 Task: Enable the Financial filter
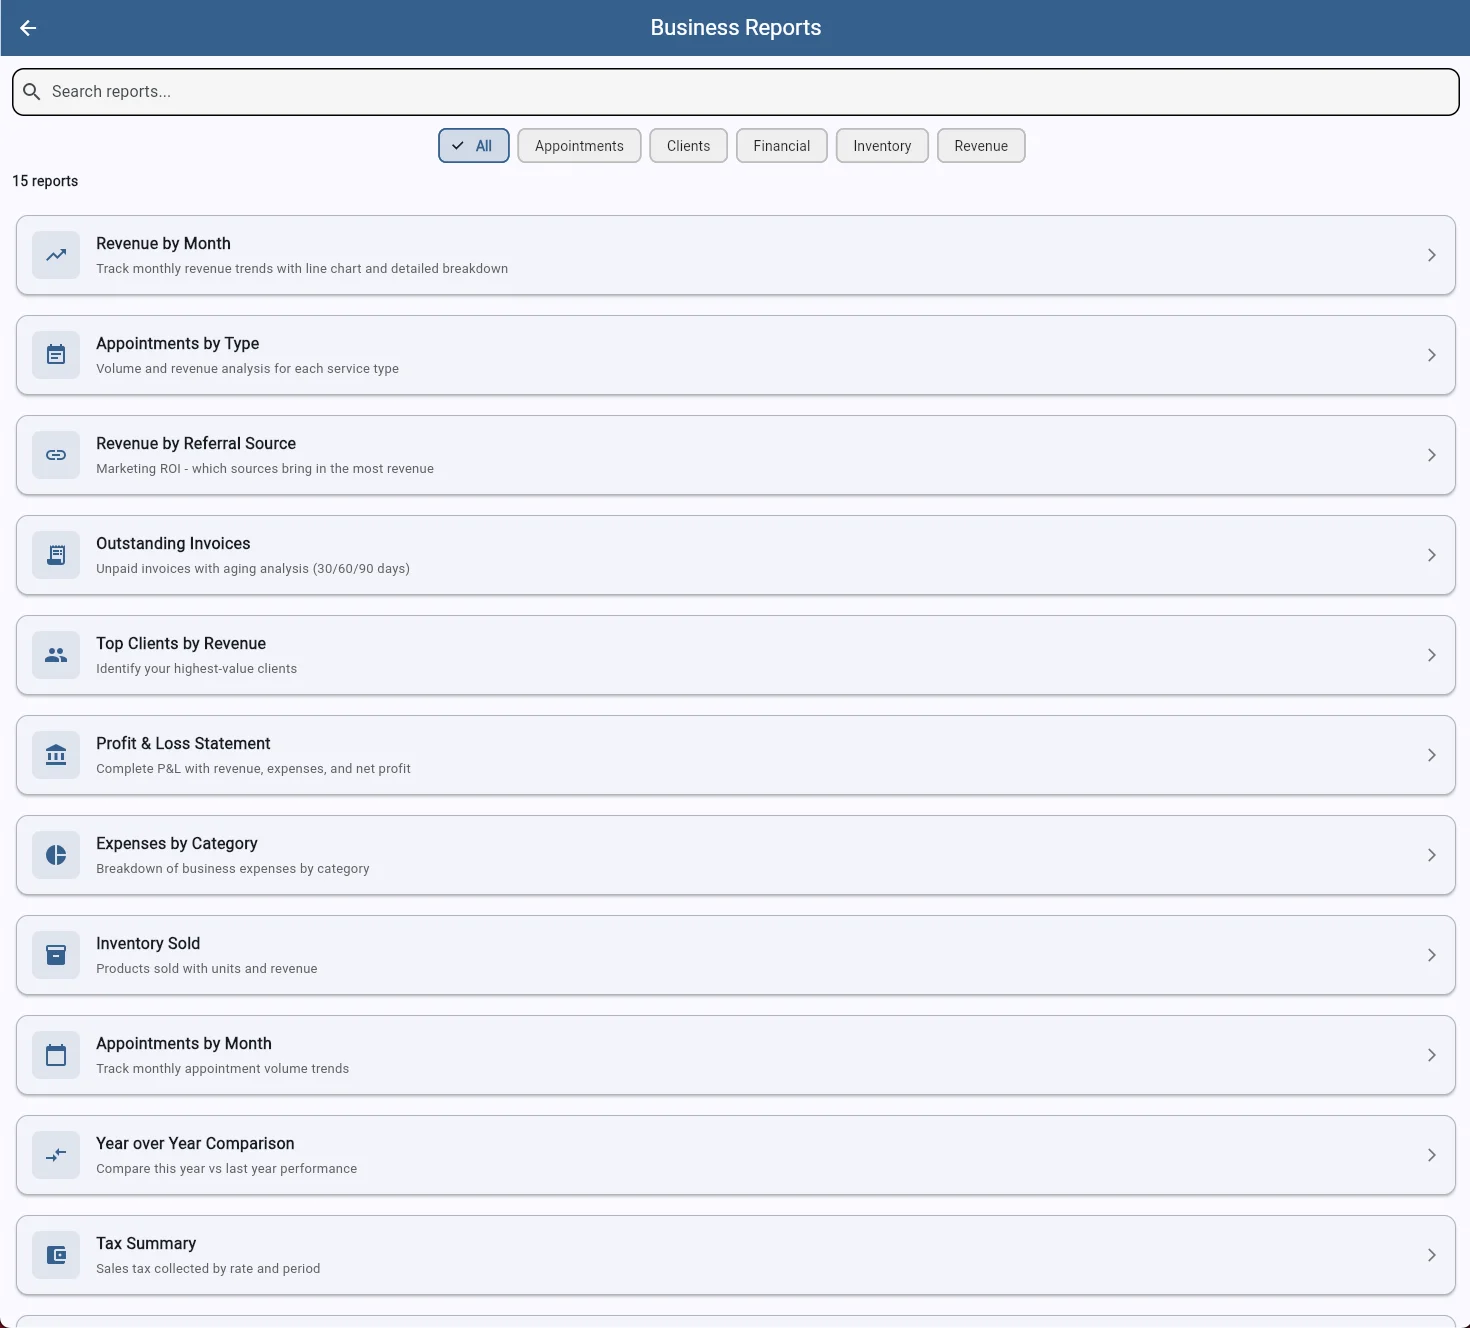click(x=781, y=145)
